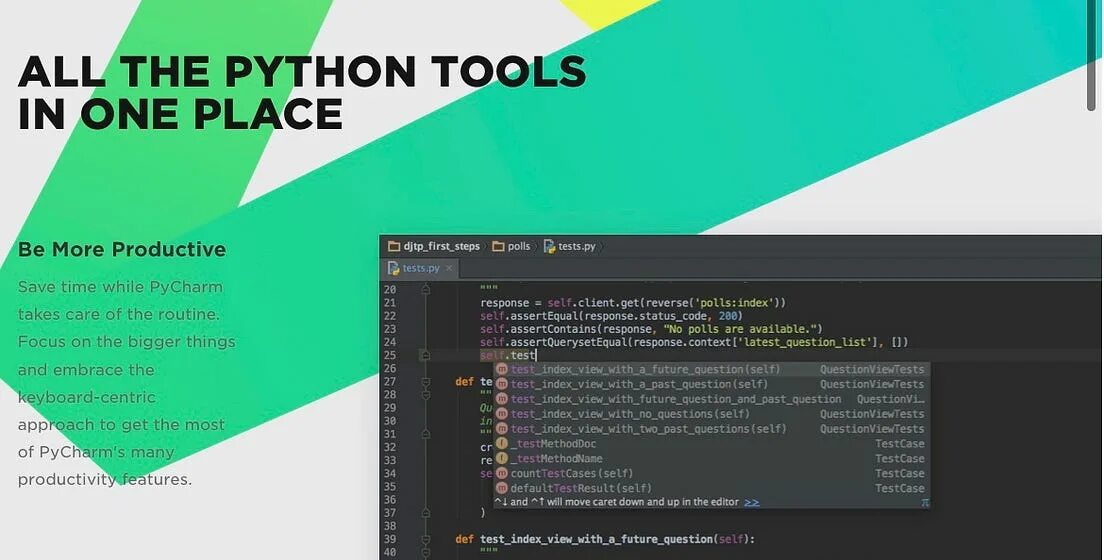1104x560 pixels.
Task: Toggle the fold marker on line 25
Action: click(x=425, y=356)
